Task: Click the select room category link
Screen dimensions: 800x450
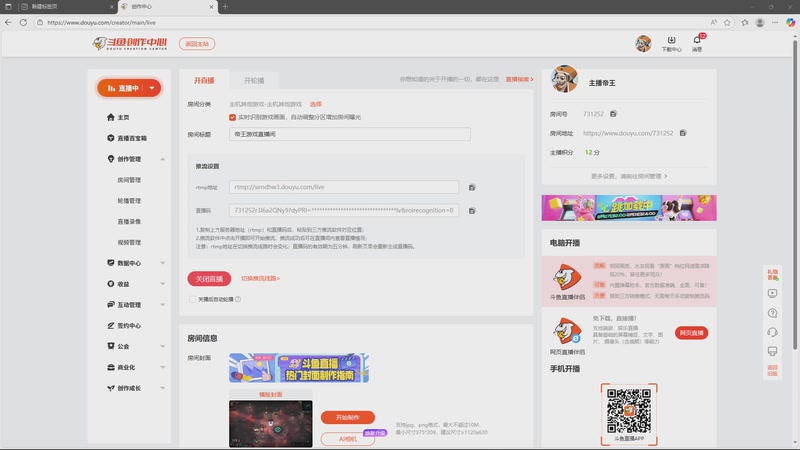Action: [x=316, y=104]
